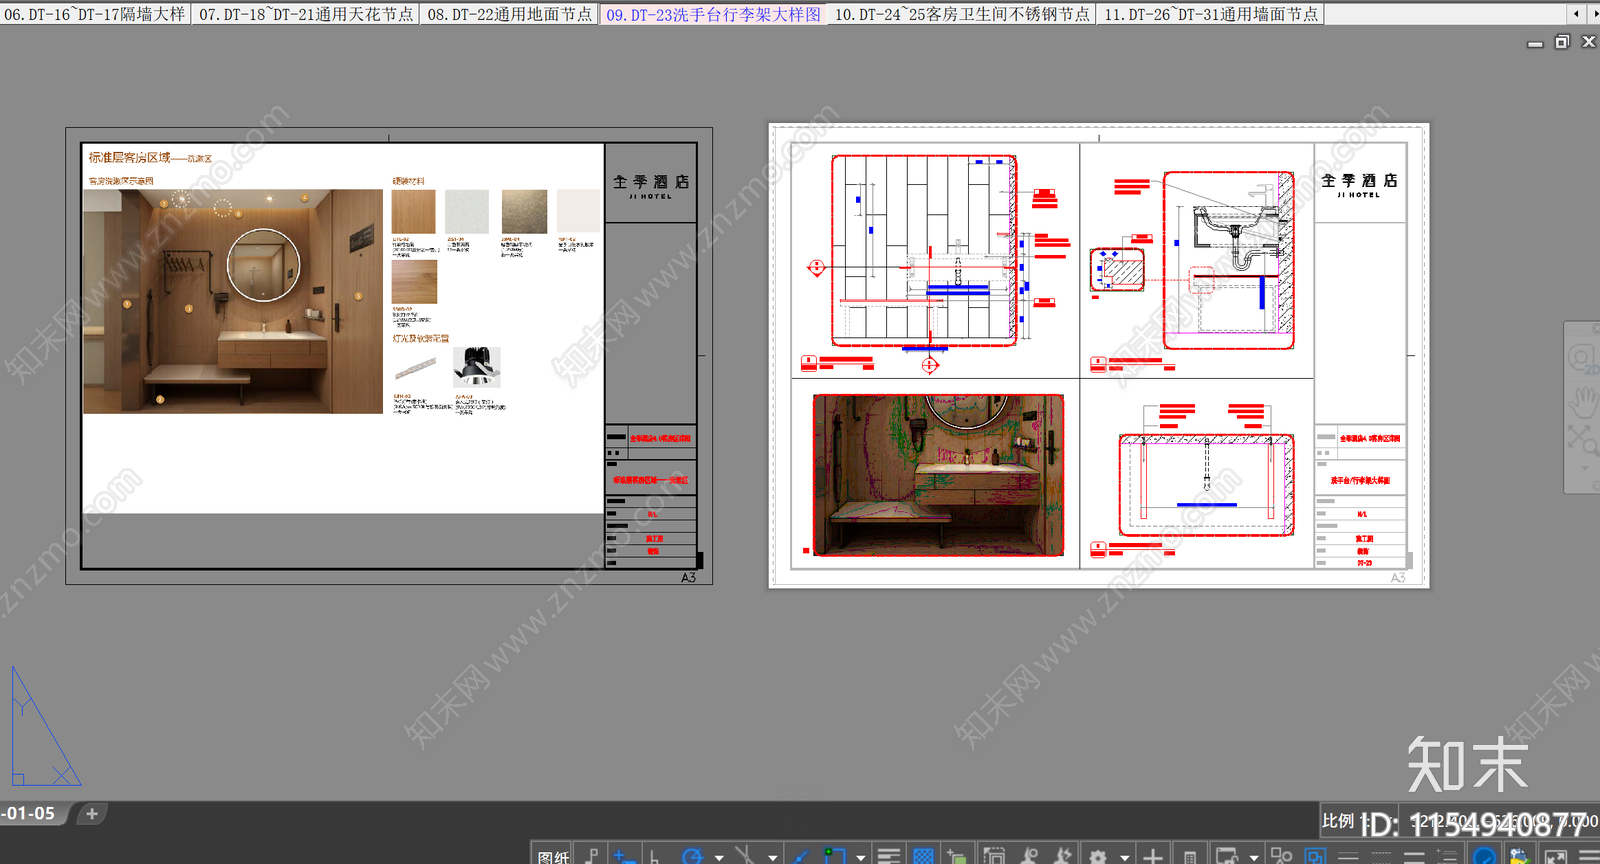Toggle isometric drafting status icon
The height and width of the screenshot is (864, 1600).
(746, 856)
